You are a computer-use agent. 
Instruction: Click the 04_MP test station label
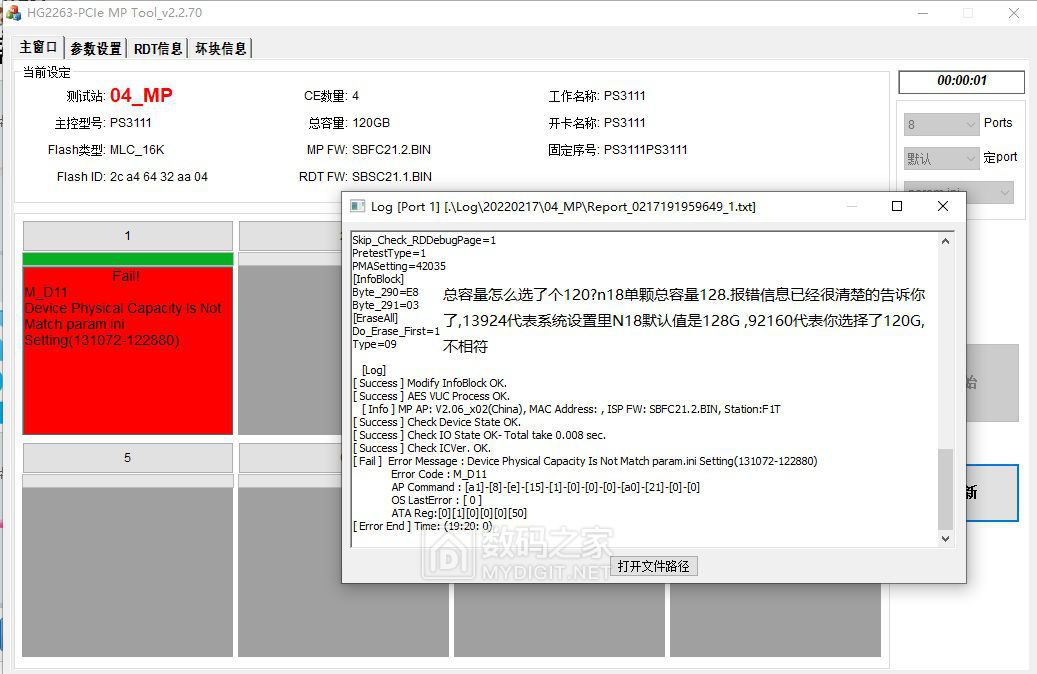(141, 96)
